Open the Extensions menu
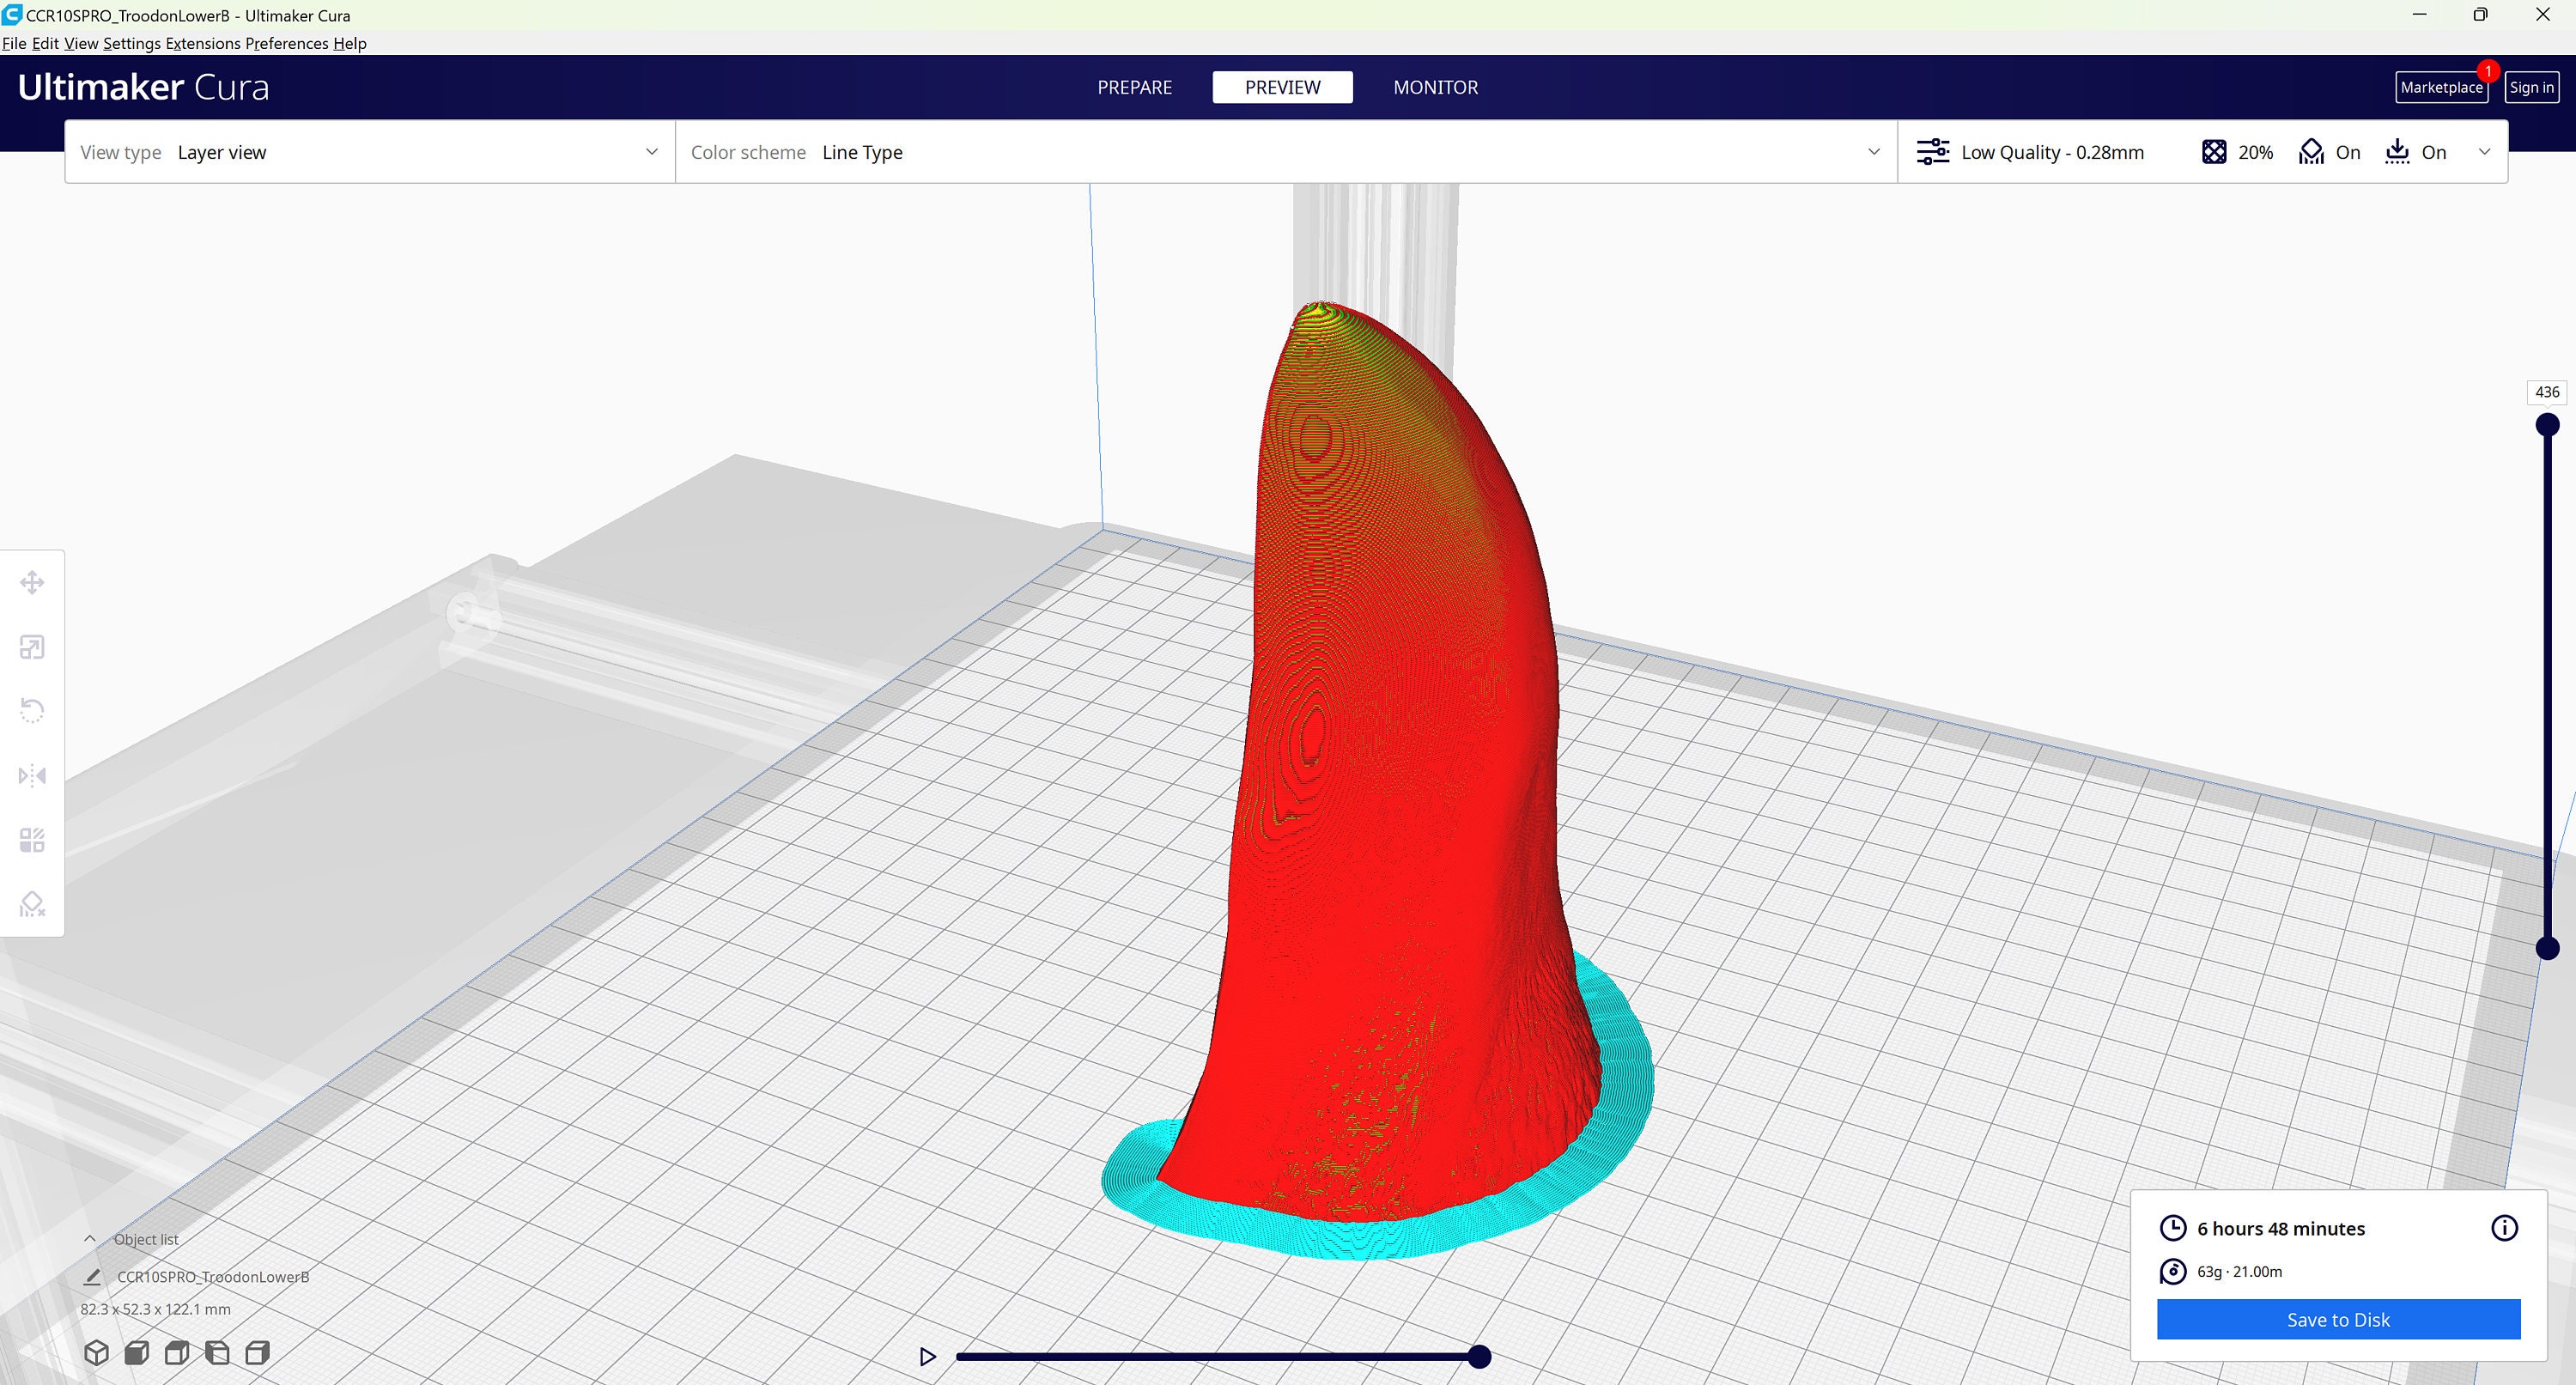2576x1385 pixels. (204, 43)
